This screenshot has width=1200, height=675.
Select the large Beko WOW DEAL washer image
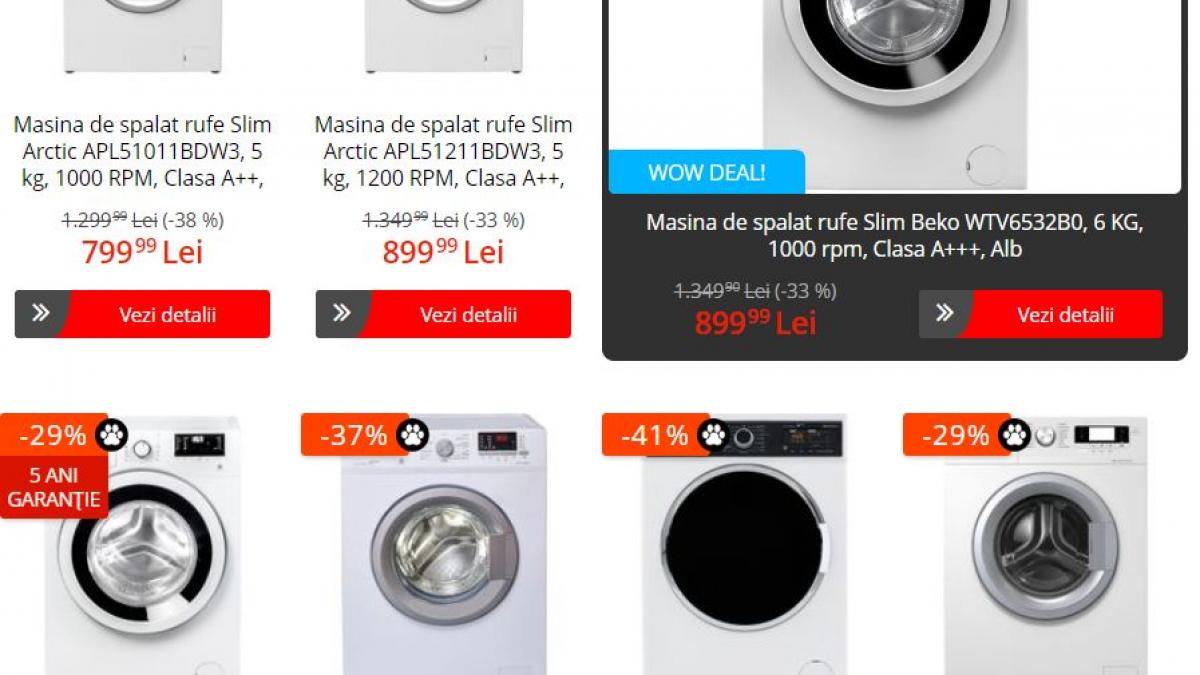tap(895, 95)
